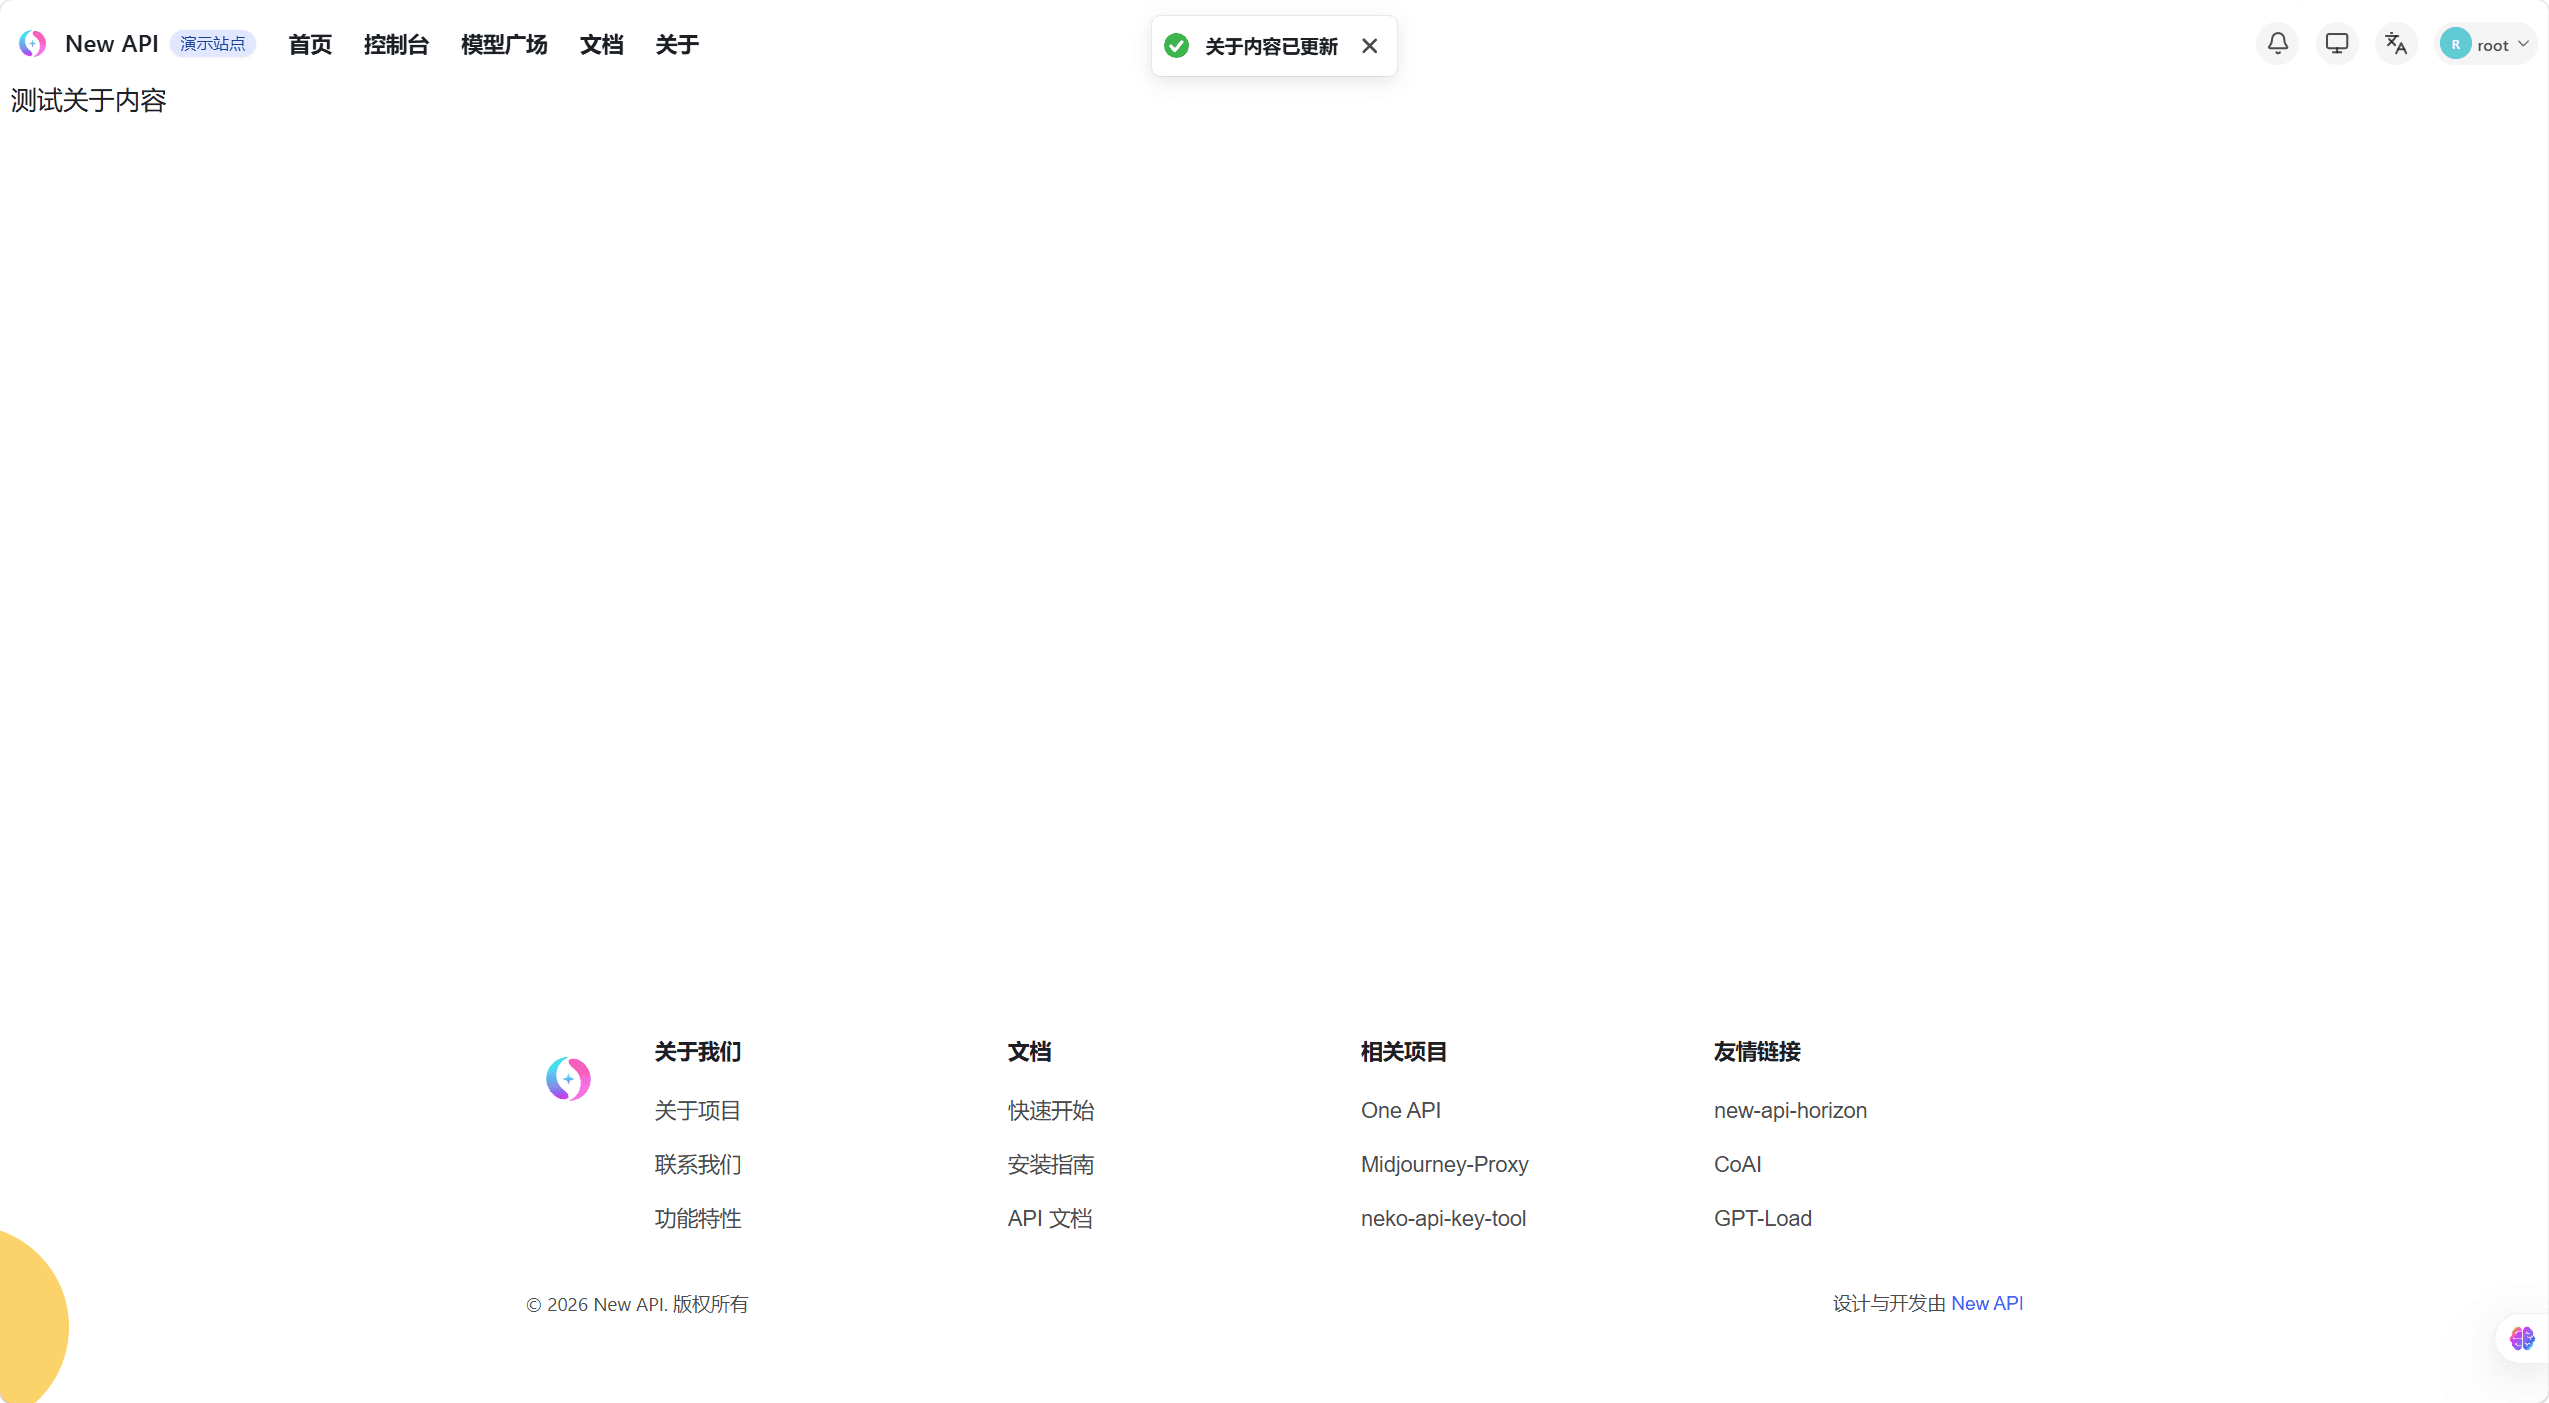2549x1403 pixels.
Task: Click the 演示站点 badge next to New API
Action: point(214,43)
